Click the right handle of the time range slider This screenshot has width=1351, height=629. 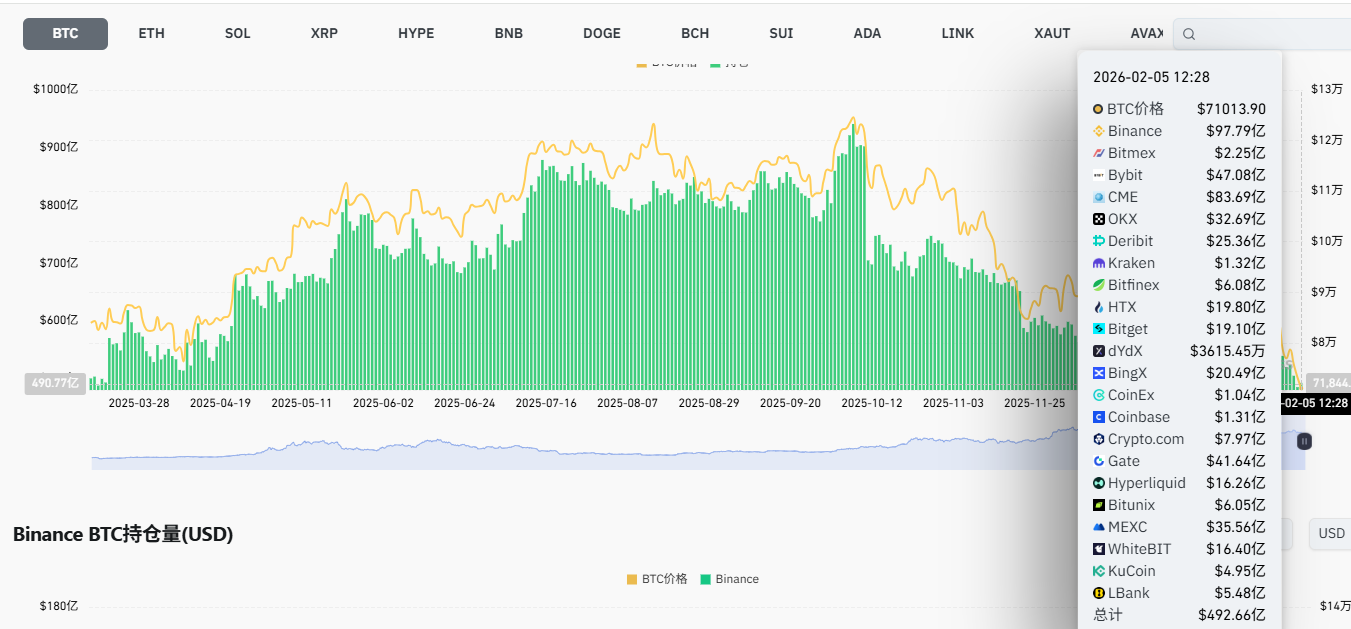[x=1304, y=441]
